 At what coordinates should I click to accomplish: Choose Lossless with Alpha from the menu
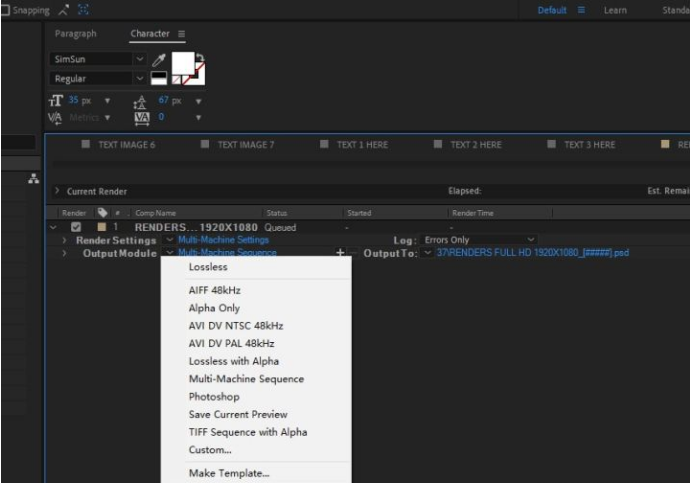coord(233,361)
